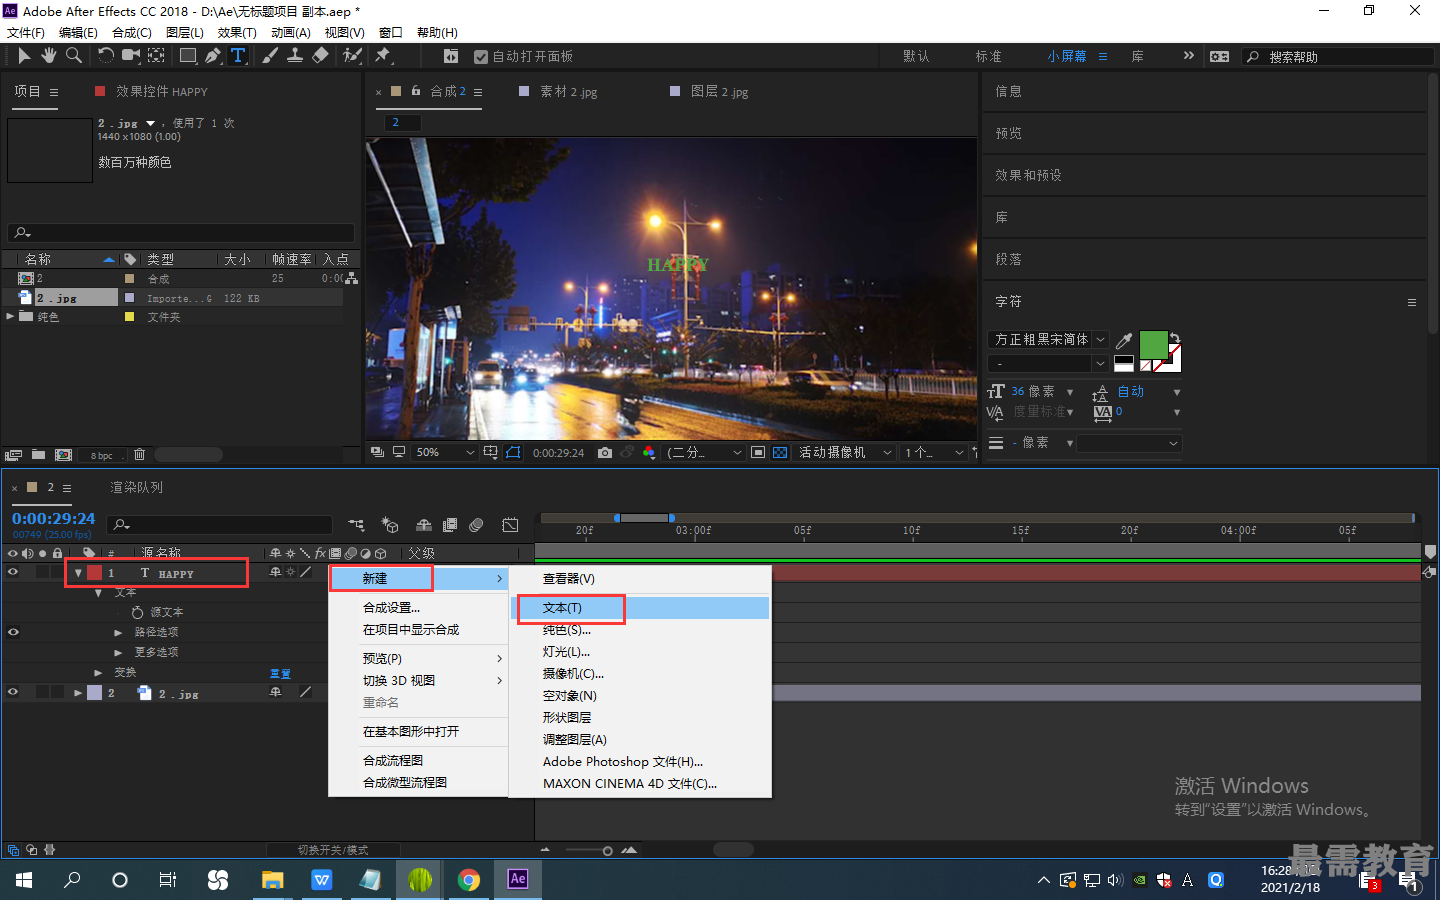Click the red label color of HAPPY layer

(95, 573)
